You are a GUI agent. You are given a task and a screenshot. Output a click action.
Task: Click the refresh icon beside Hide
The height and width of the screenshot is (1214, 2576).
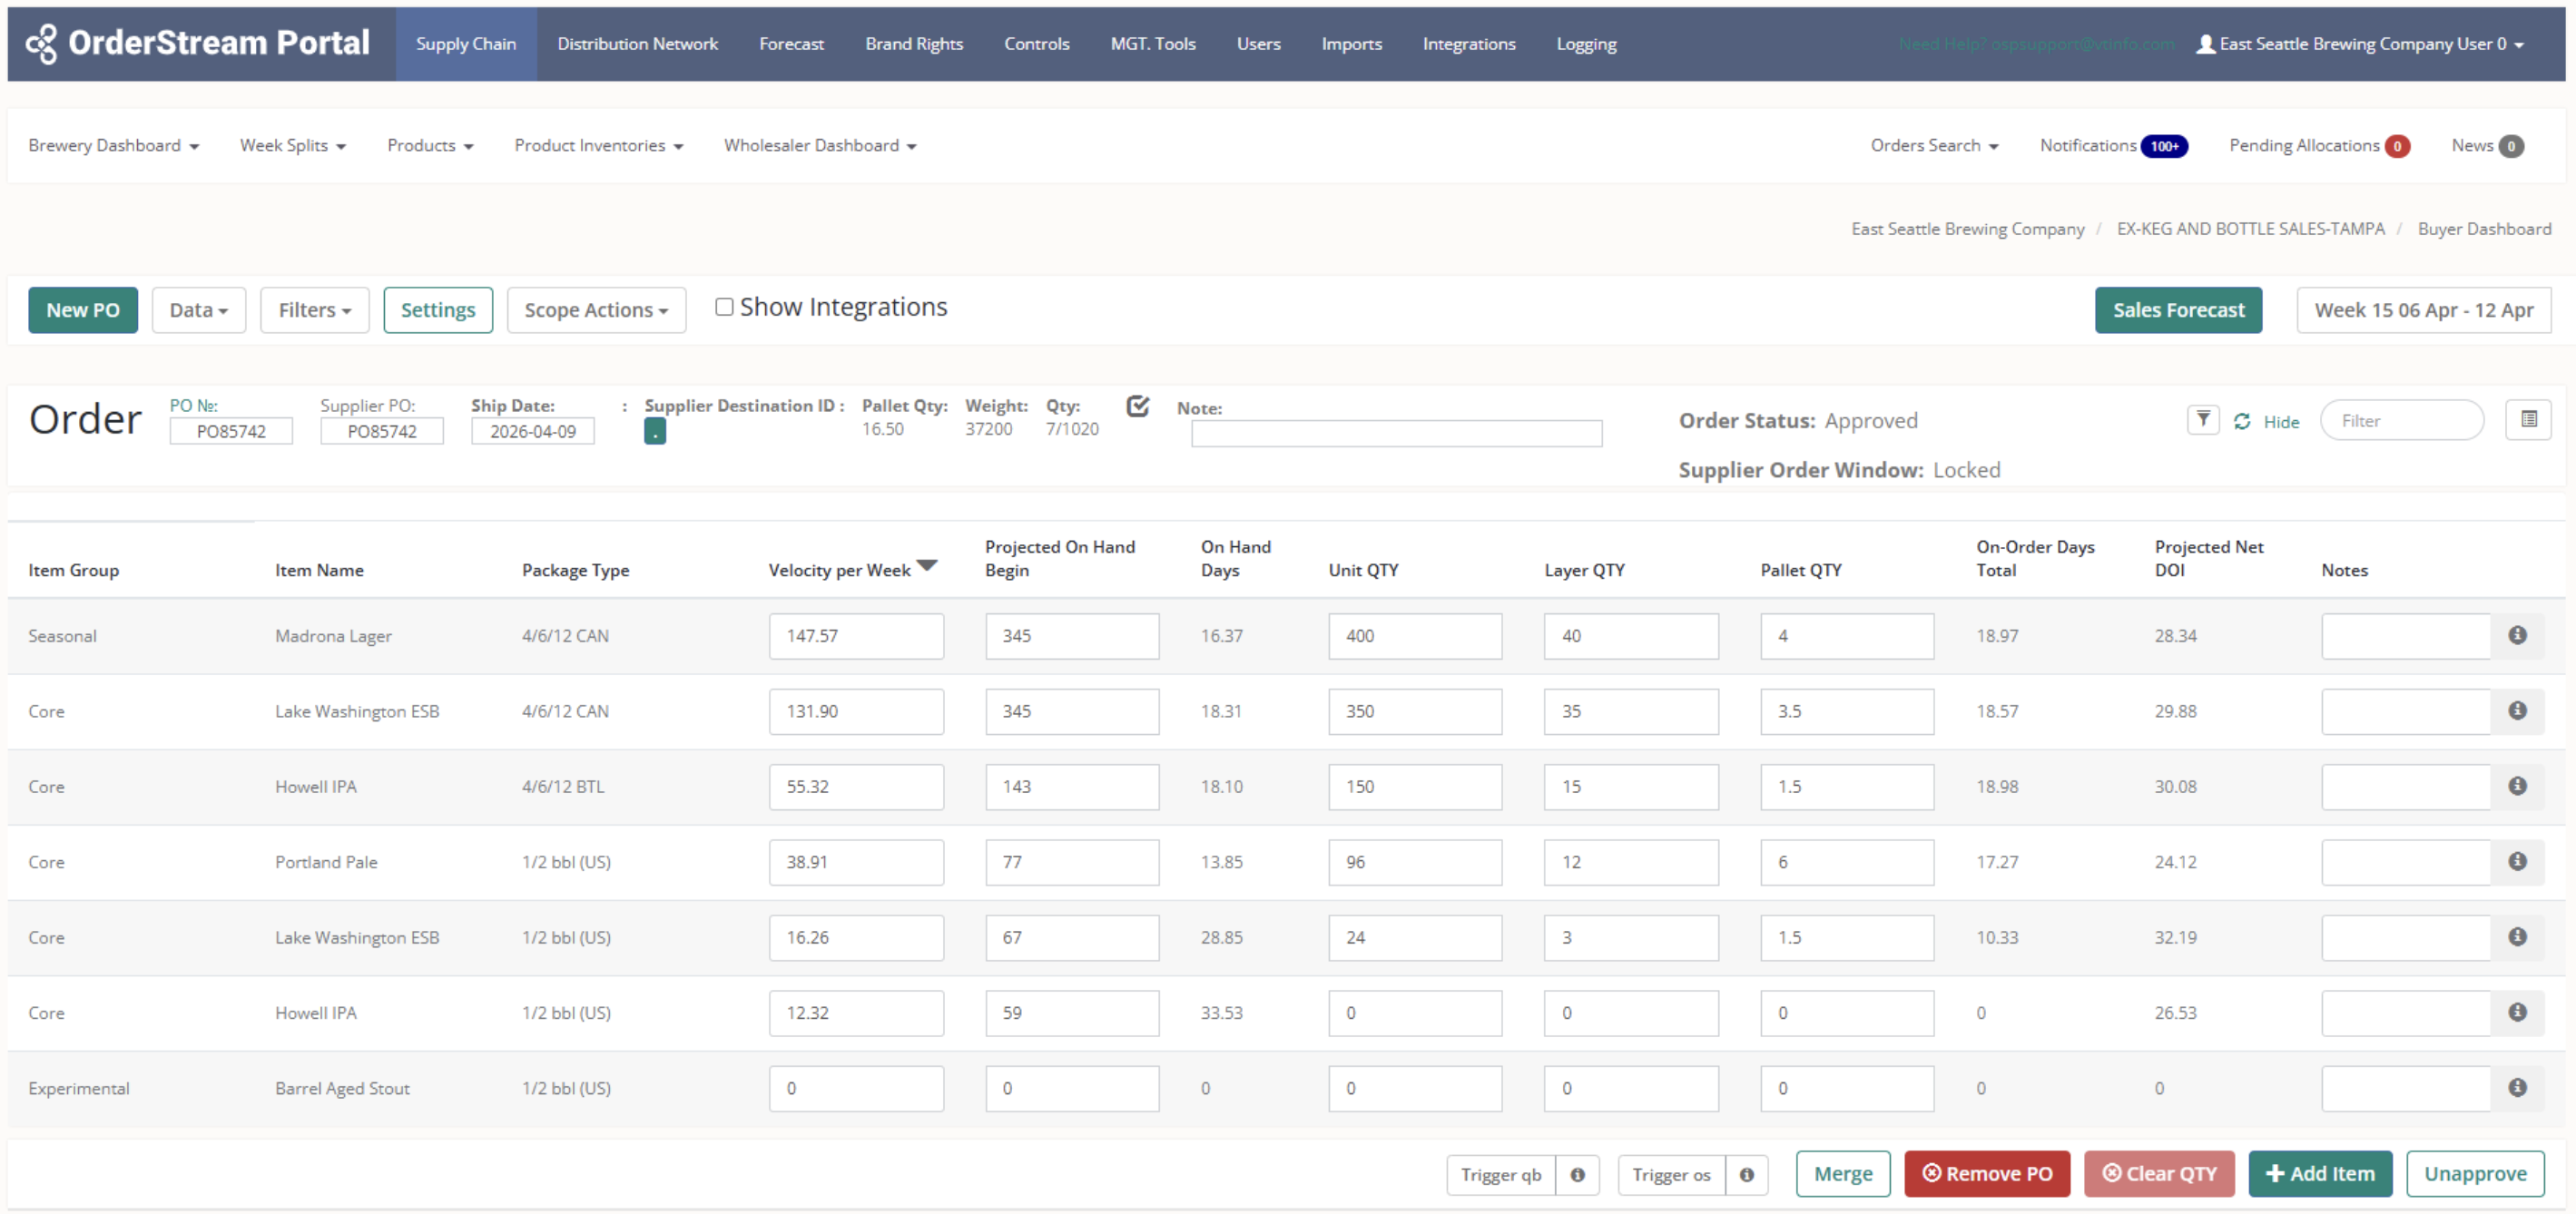[x=2242, y=421]
